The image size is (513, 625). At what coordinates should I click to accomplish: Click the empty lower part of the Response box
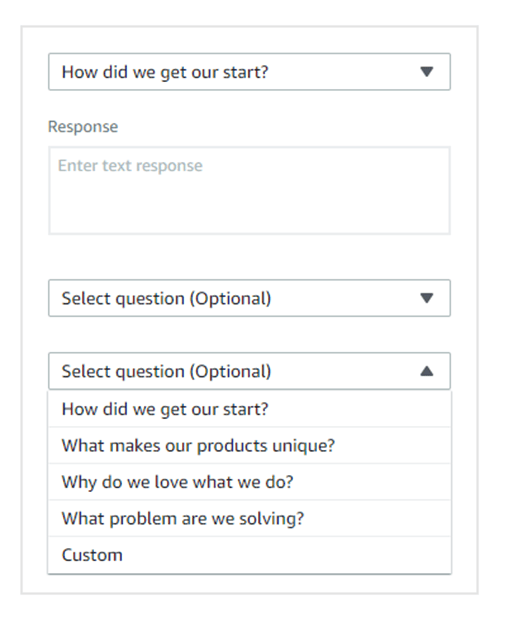coord(250,209)
